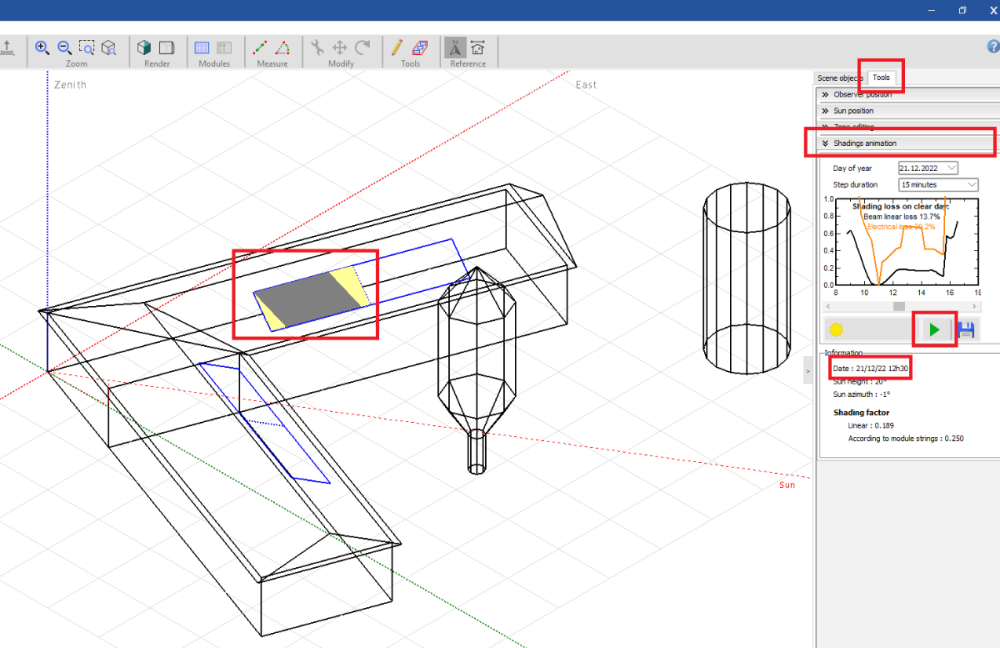Switch to the Scene objects tab
This screenshot has width=1000, height=648.
coord(839,77)
